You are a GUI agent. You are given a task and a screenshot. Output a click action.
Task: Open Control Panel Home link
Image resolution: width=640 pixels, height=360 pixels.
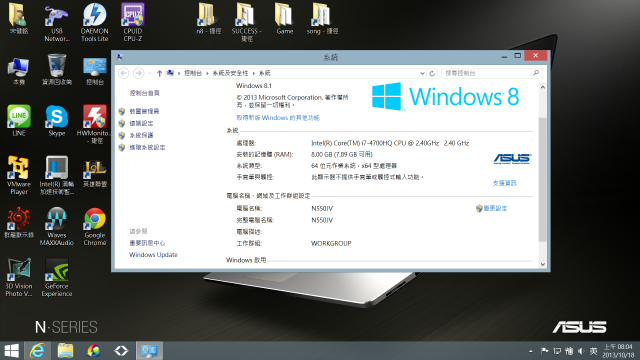point(144,93)
